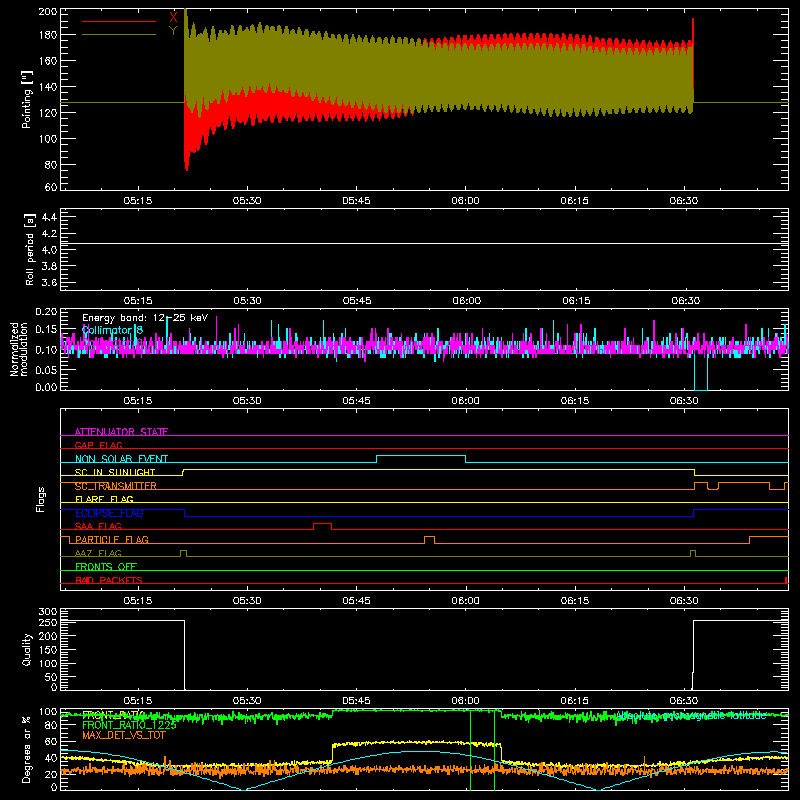Click the SAA_FLAG label
The width and height of the screenshot is (800, 800).
coord(98,526)
